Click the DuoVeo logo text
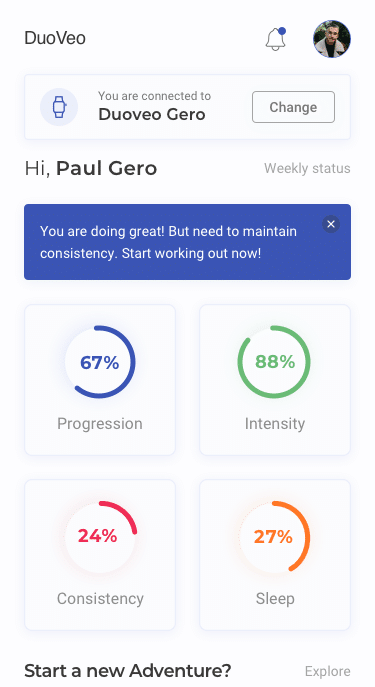Viewport: 375px width, 687px height. [x=55, y=38]
